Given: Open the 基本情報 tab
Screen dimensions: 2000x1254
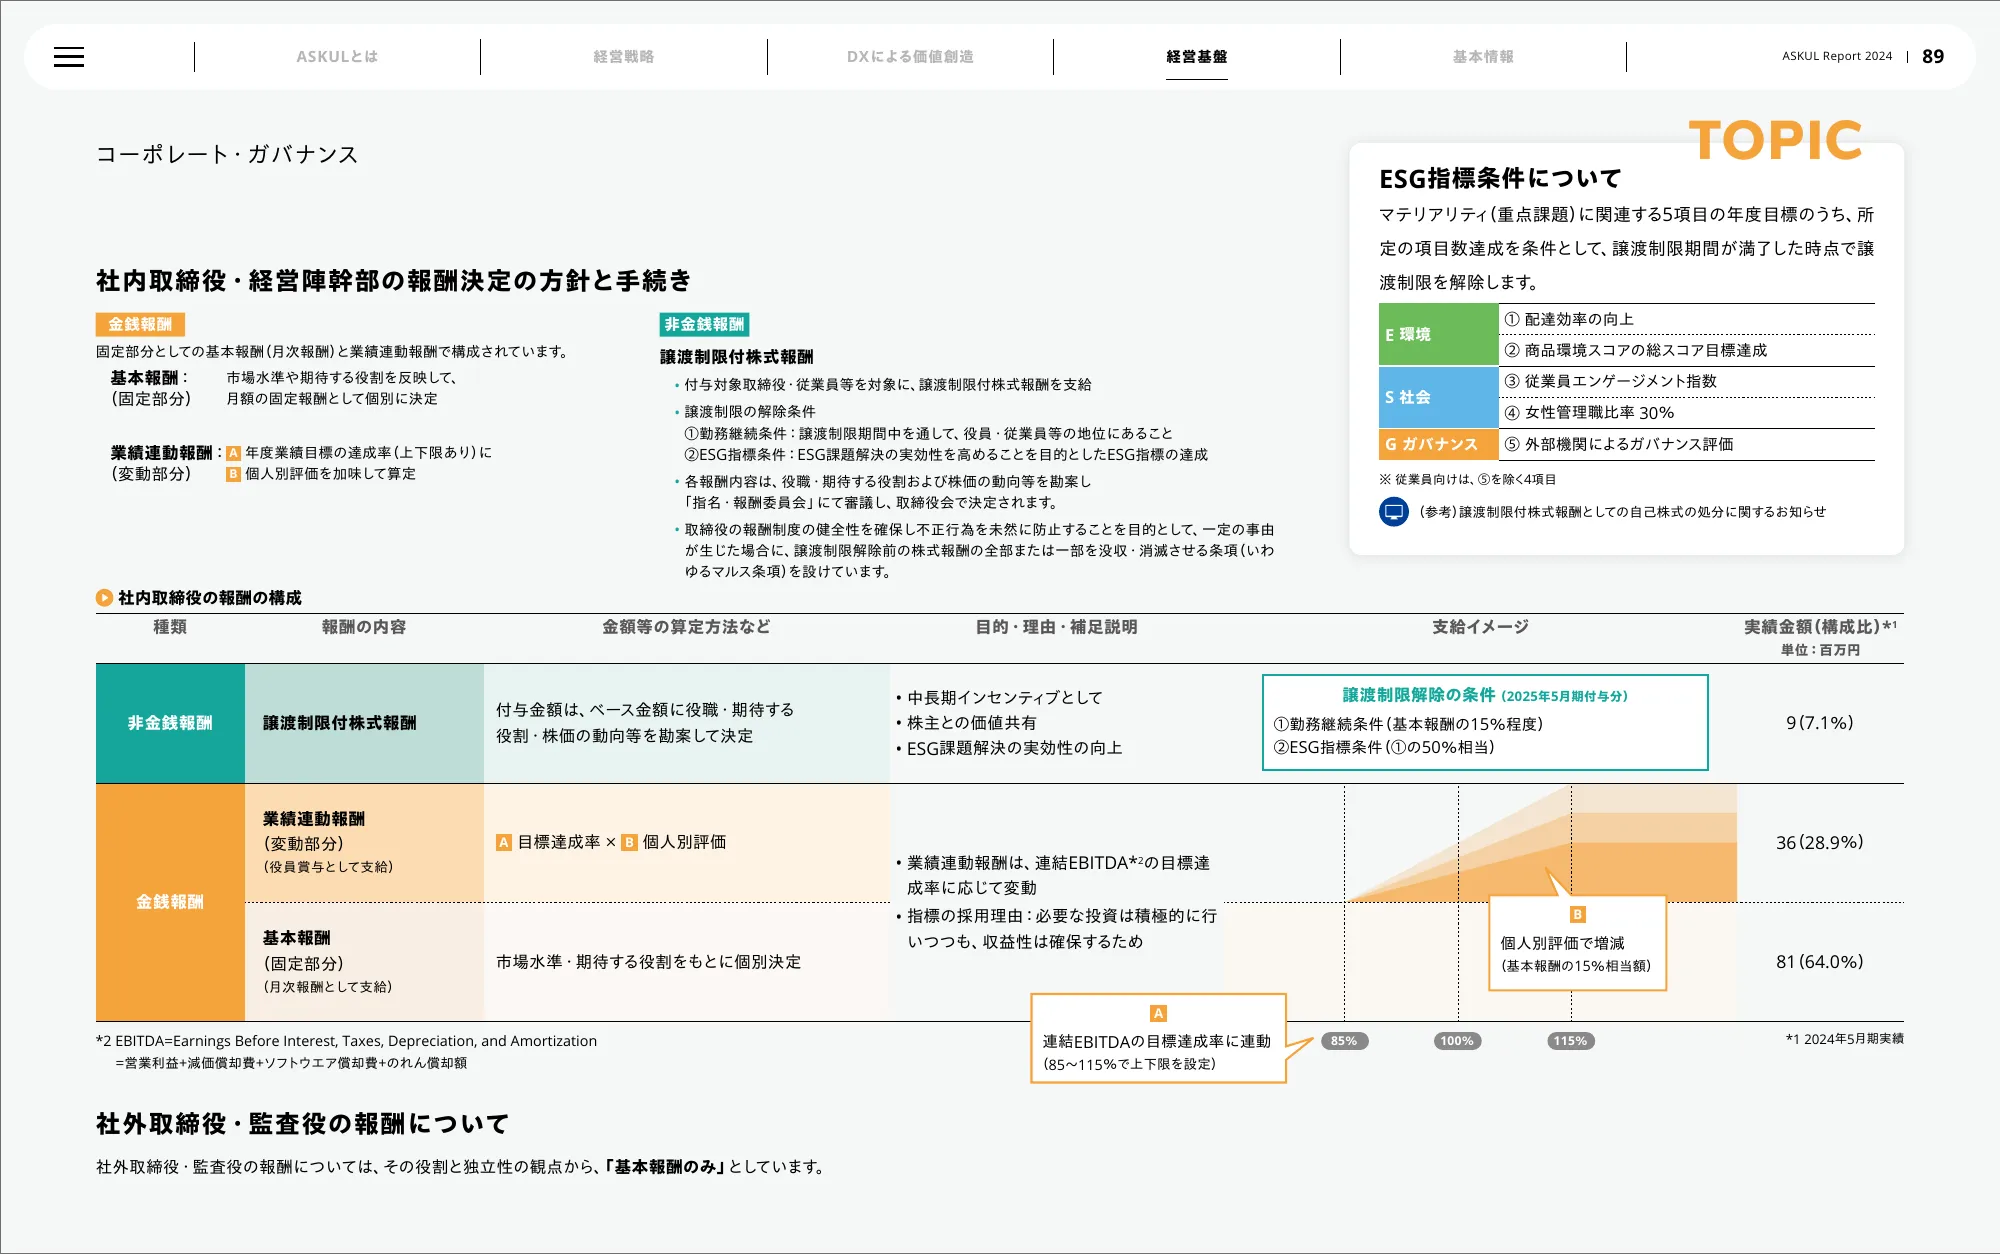Looking at the screenshot, I should pos(1483,57).
